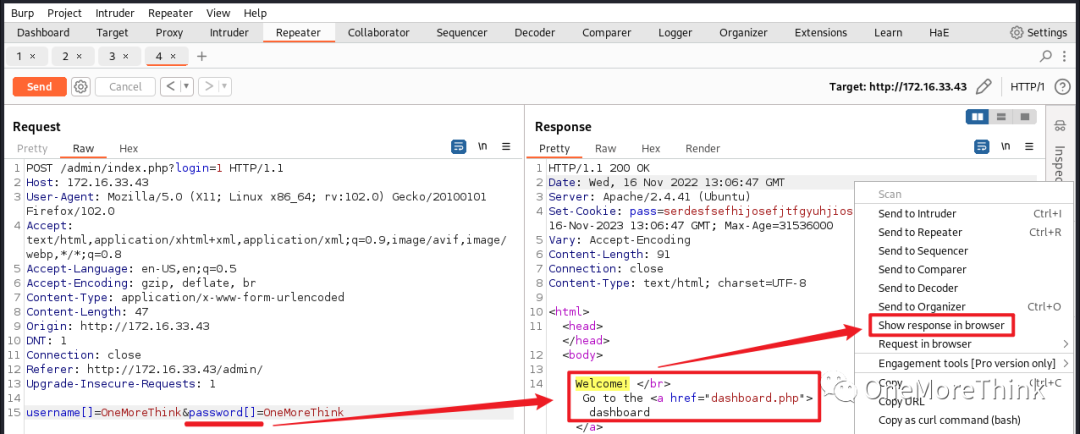
Task: Switch to the Collaborator tab
Action: tap(378, 32)
